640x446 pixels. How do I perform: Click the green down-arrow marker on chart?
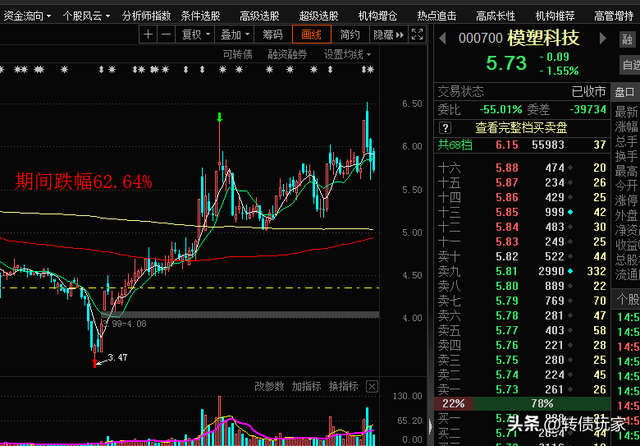point(220,118)
